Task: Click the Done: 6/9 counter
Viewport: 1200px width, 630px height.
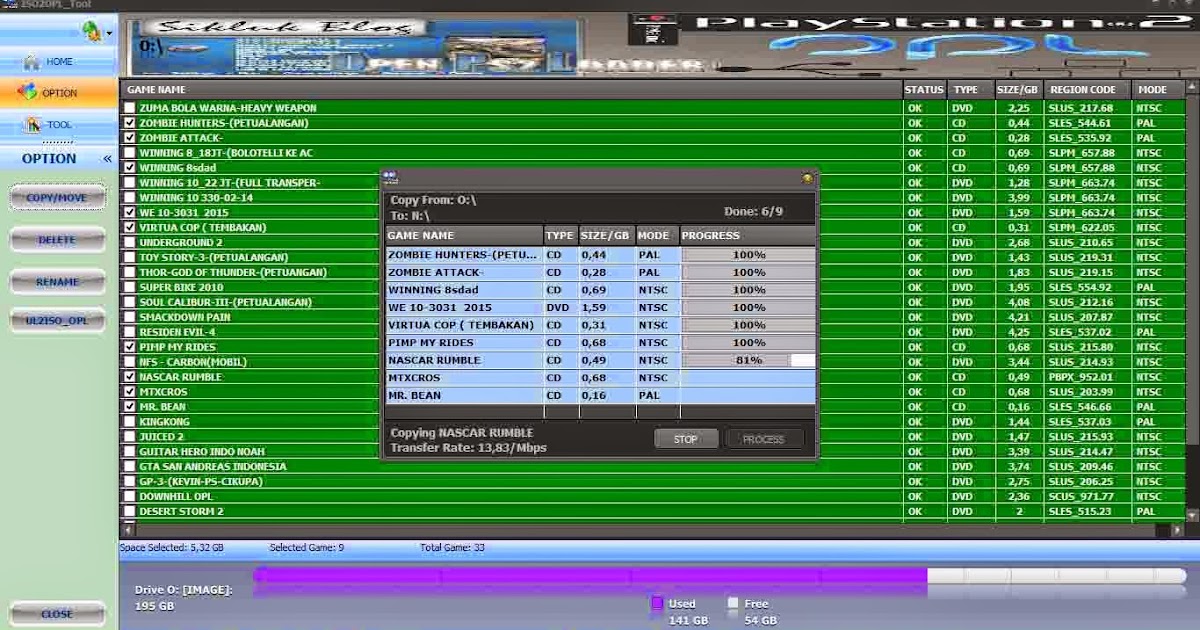Action: [x=753, y=212]
